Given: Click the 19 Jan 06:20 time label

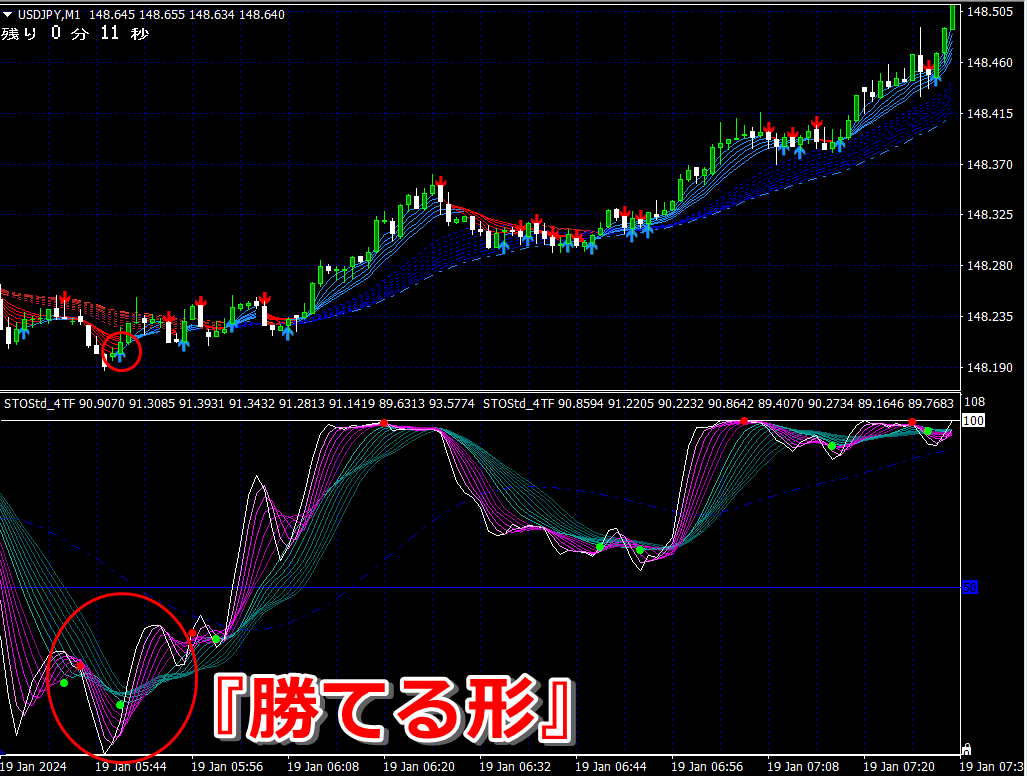Looking at the screenshot, I should tap(419, 766).
